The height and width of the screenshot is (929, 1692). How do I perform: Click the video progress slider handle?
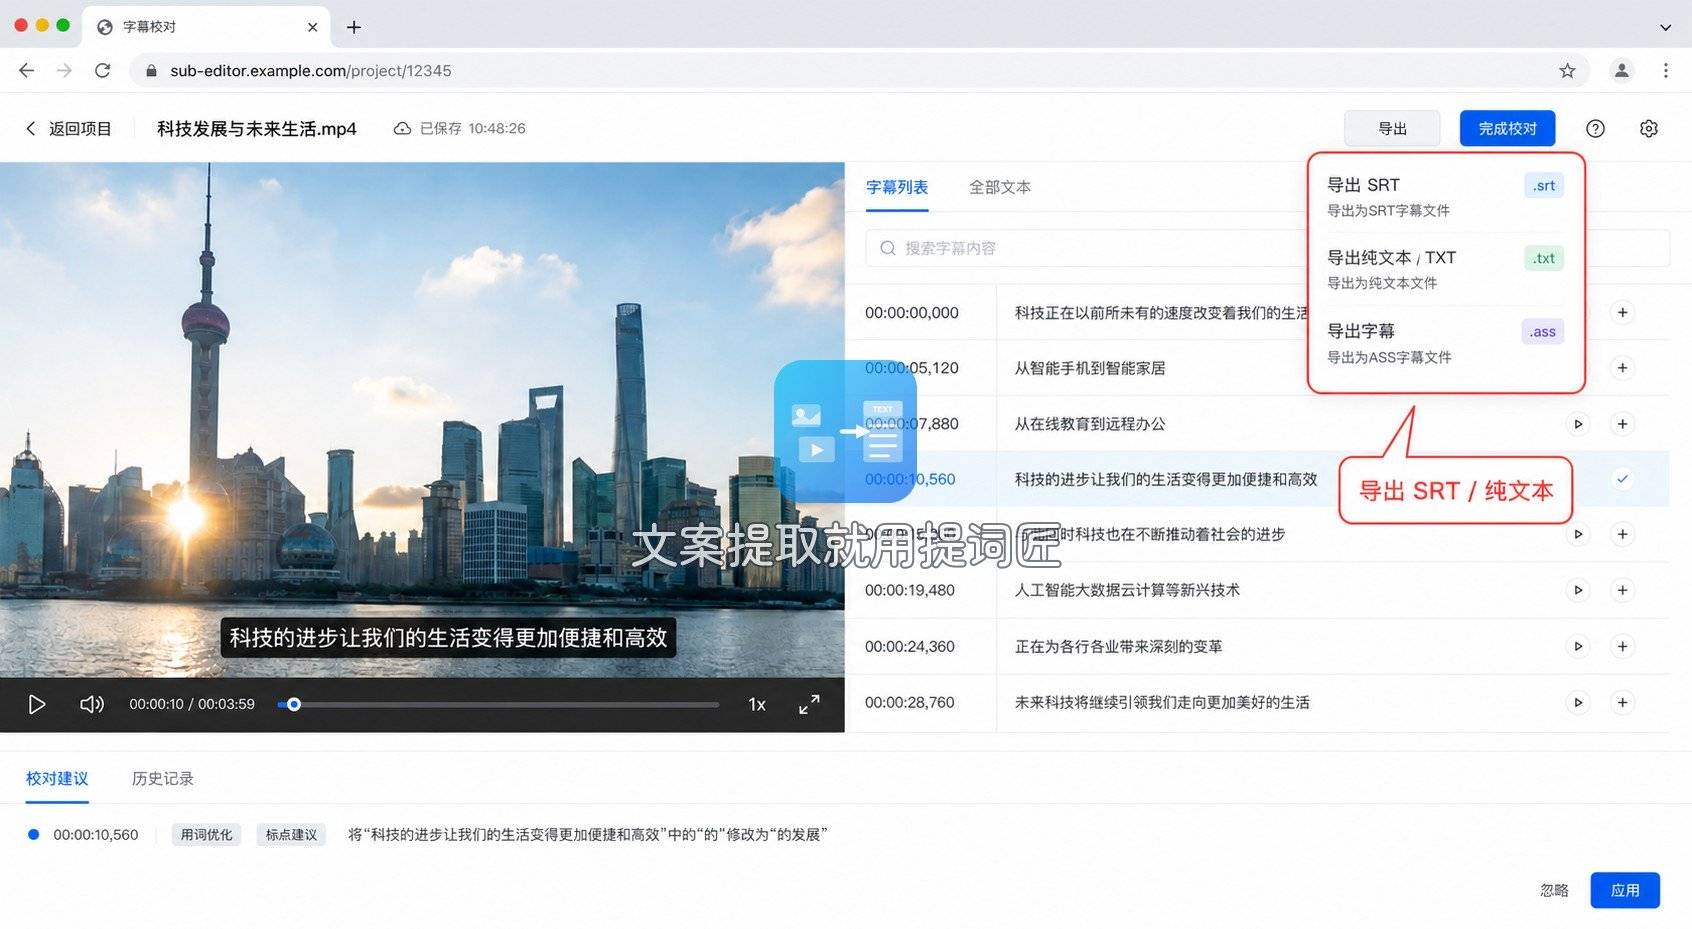(x=294, y=705)
